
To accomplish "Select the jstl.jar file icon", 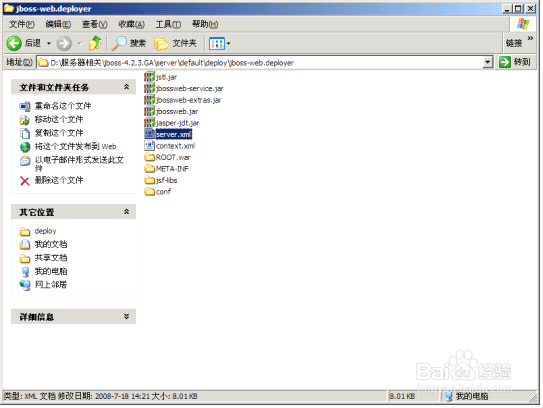I will 150,77.
